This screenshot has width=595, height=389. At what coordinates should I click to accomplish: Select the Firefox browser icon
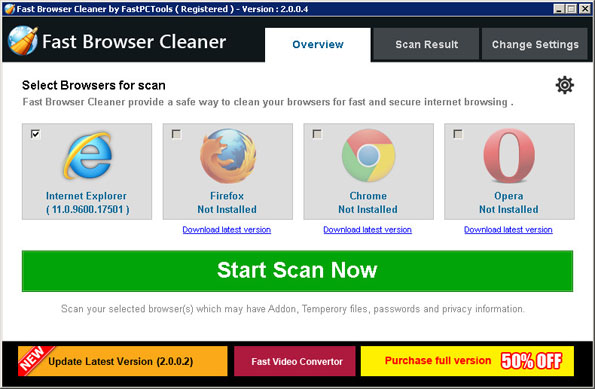tap(228, 156)
